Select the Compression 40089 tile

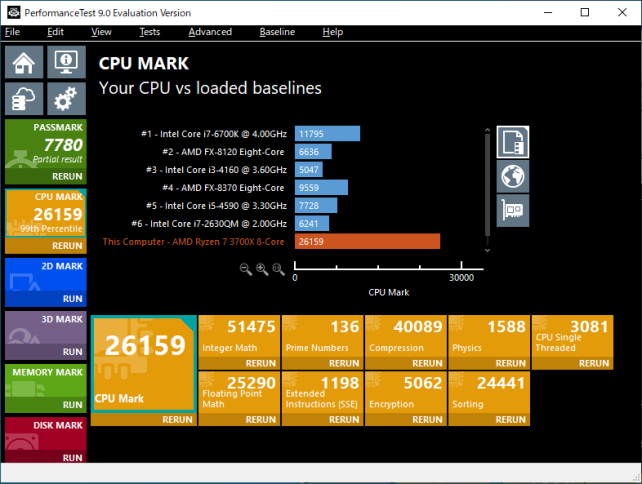point(406,336)
